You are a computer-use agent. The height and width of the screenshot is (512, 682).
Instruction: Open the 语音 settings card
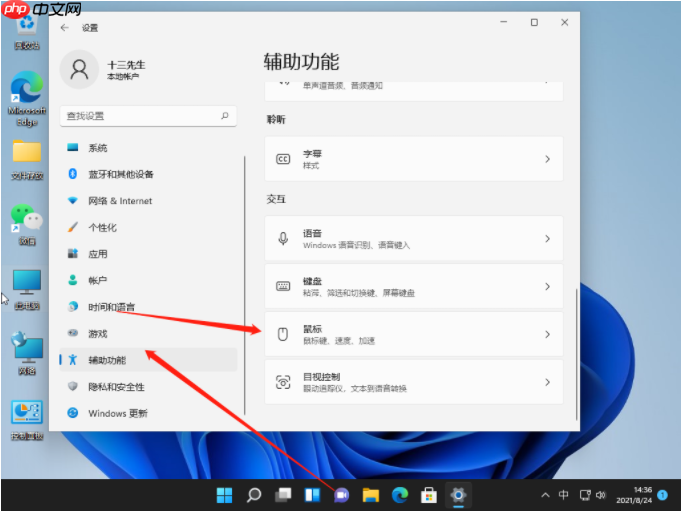click(414, 239)
